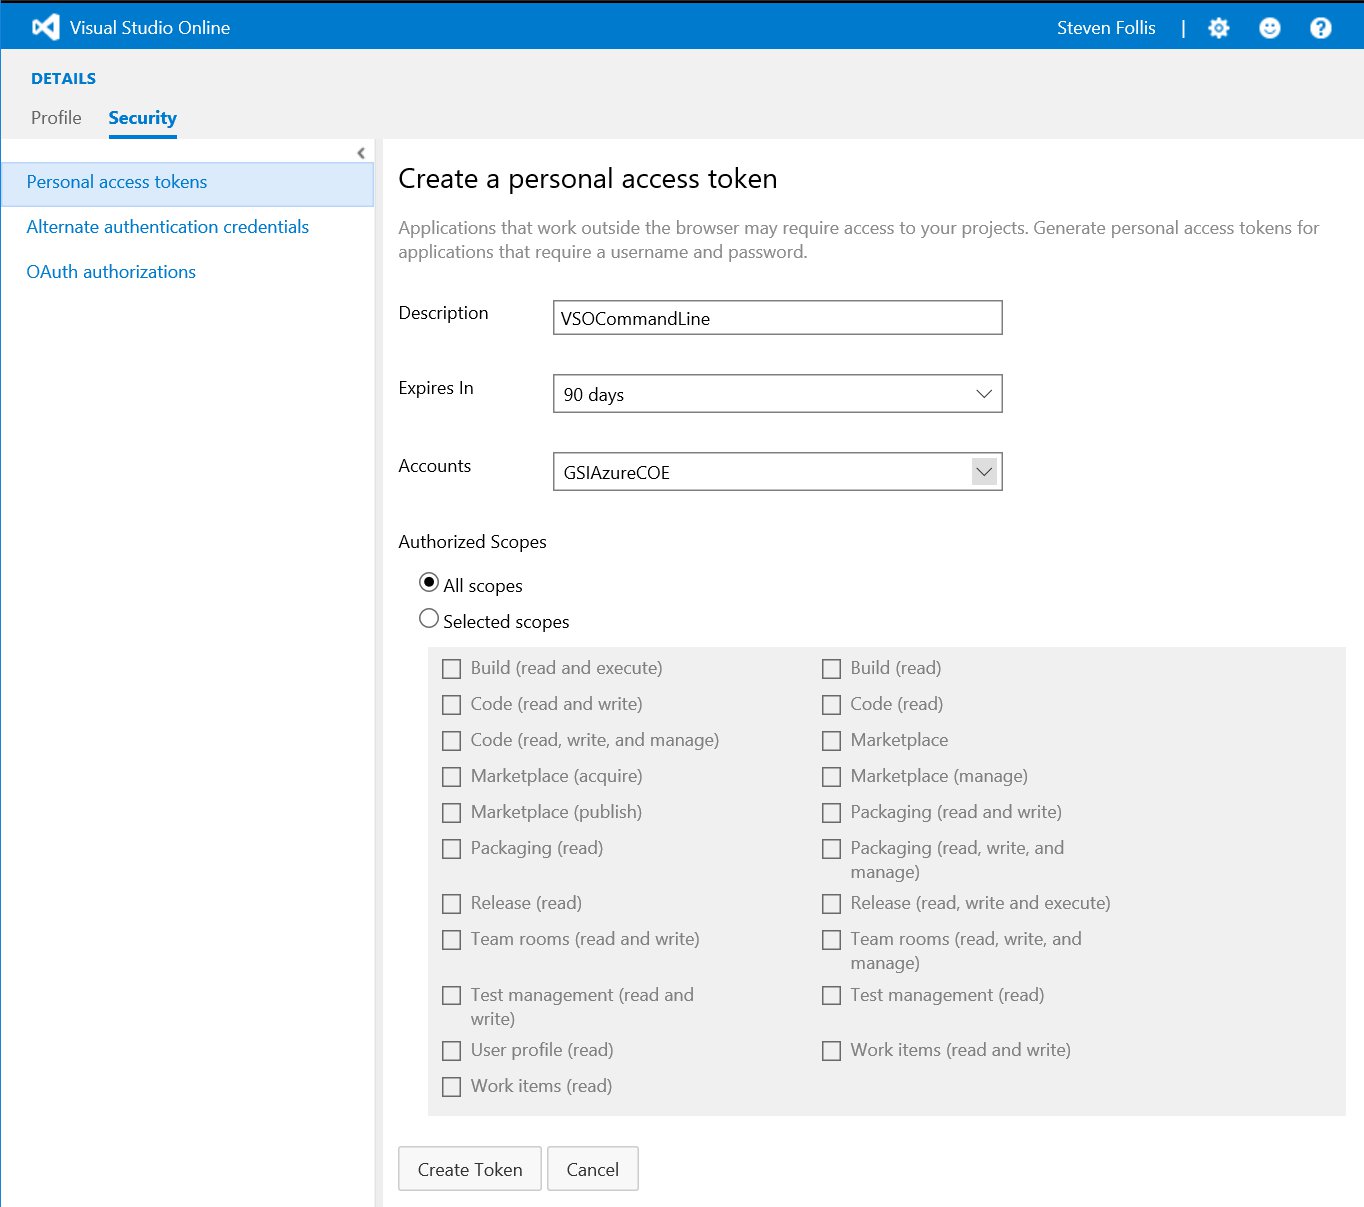Click the DETAILS heading
The height and width of the screenshot is (1207, 1364).
(64, 79)
